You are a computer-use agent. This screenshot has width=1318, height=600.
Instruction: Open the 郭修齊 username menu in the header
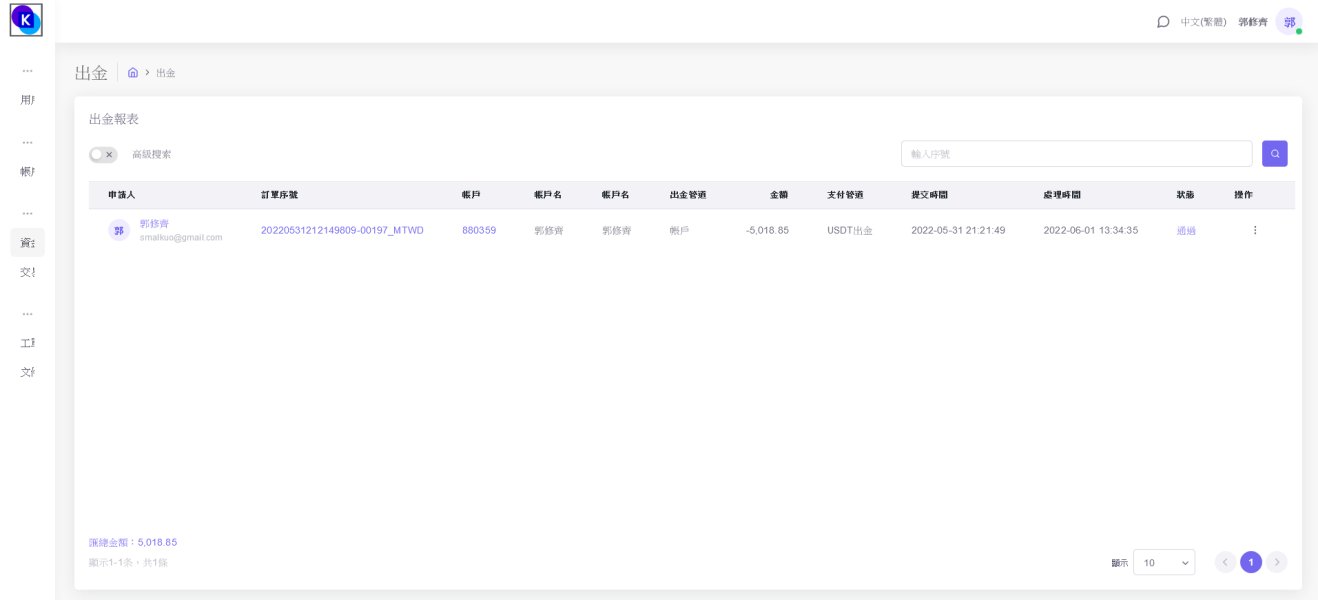(x=1252, y=22)
